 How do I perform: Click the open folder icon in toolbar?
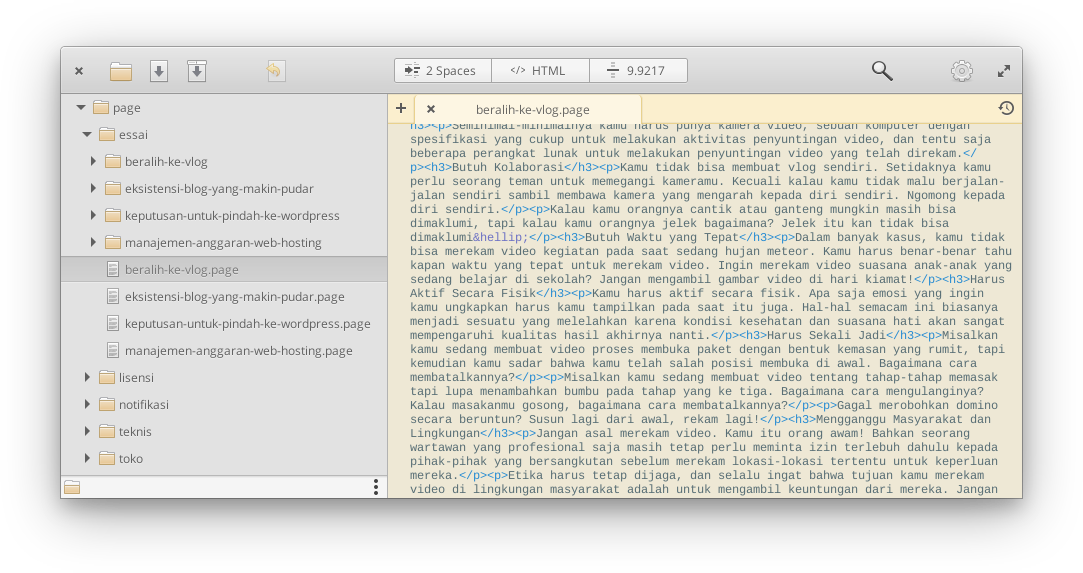coord(121,71)
